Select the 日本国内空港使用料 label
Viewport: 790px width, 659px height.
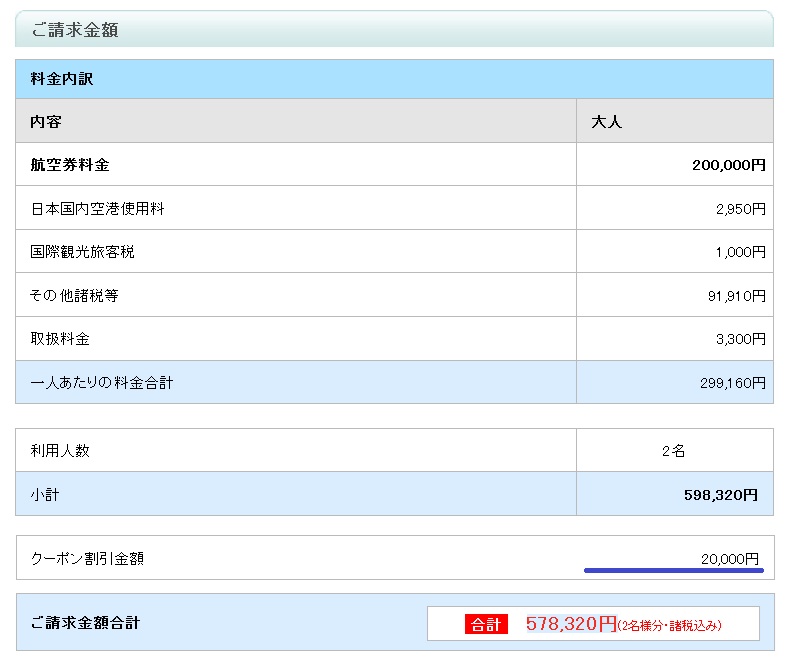click(x=97, y=209)
